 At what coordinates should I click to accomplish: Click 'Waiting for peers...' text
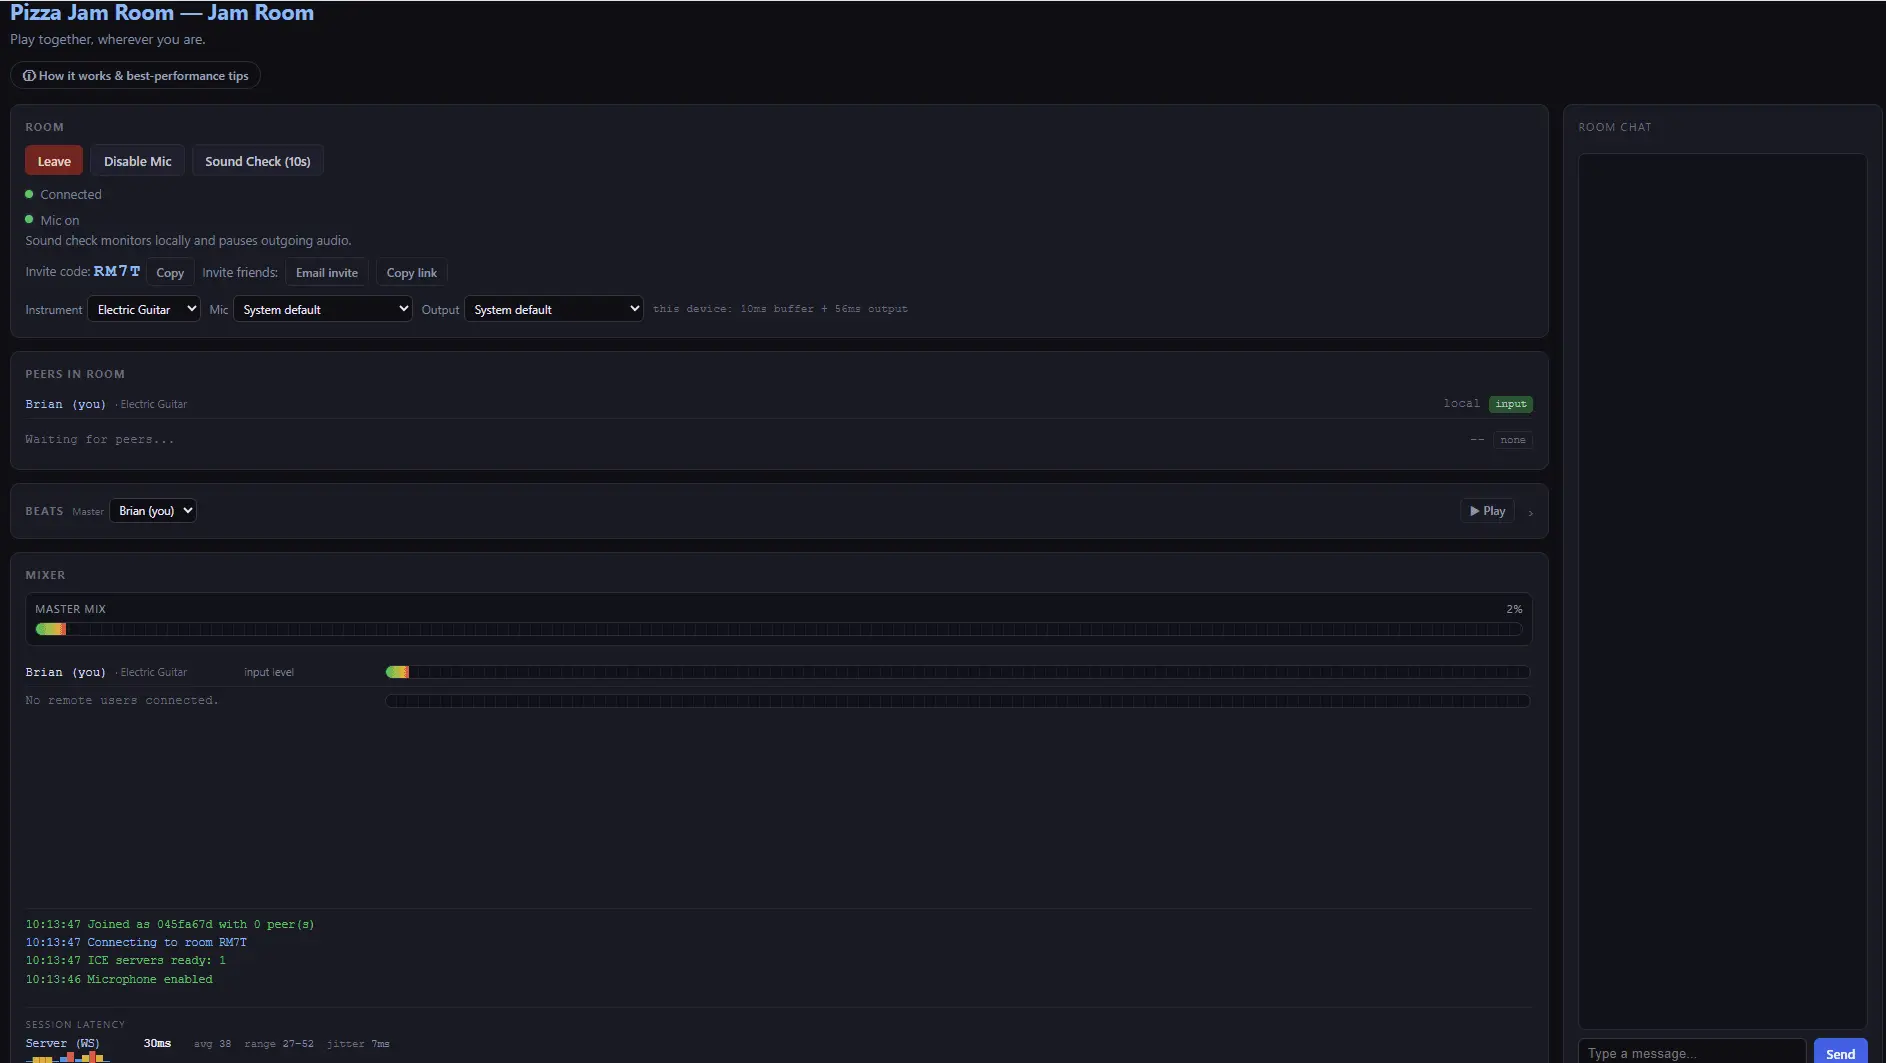pos(99,439)
